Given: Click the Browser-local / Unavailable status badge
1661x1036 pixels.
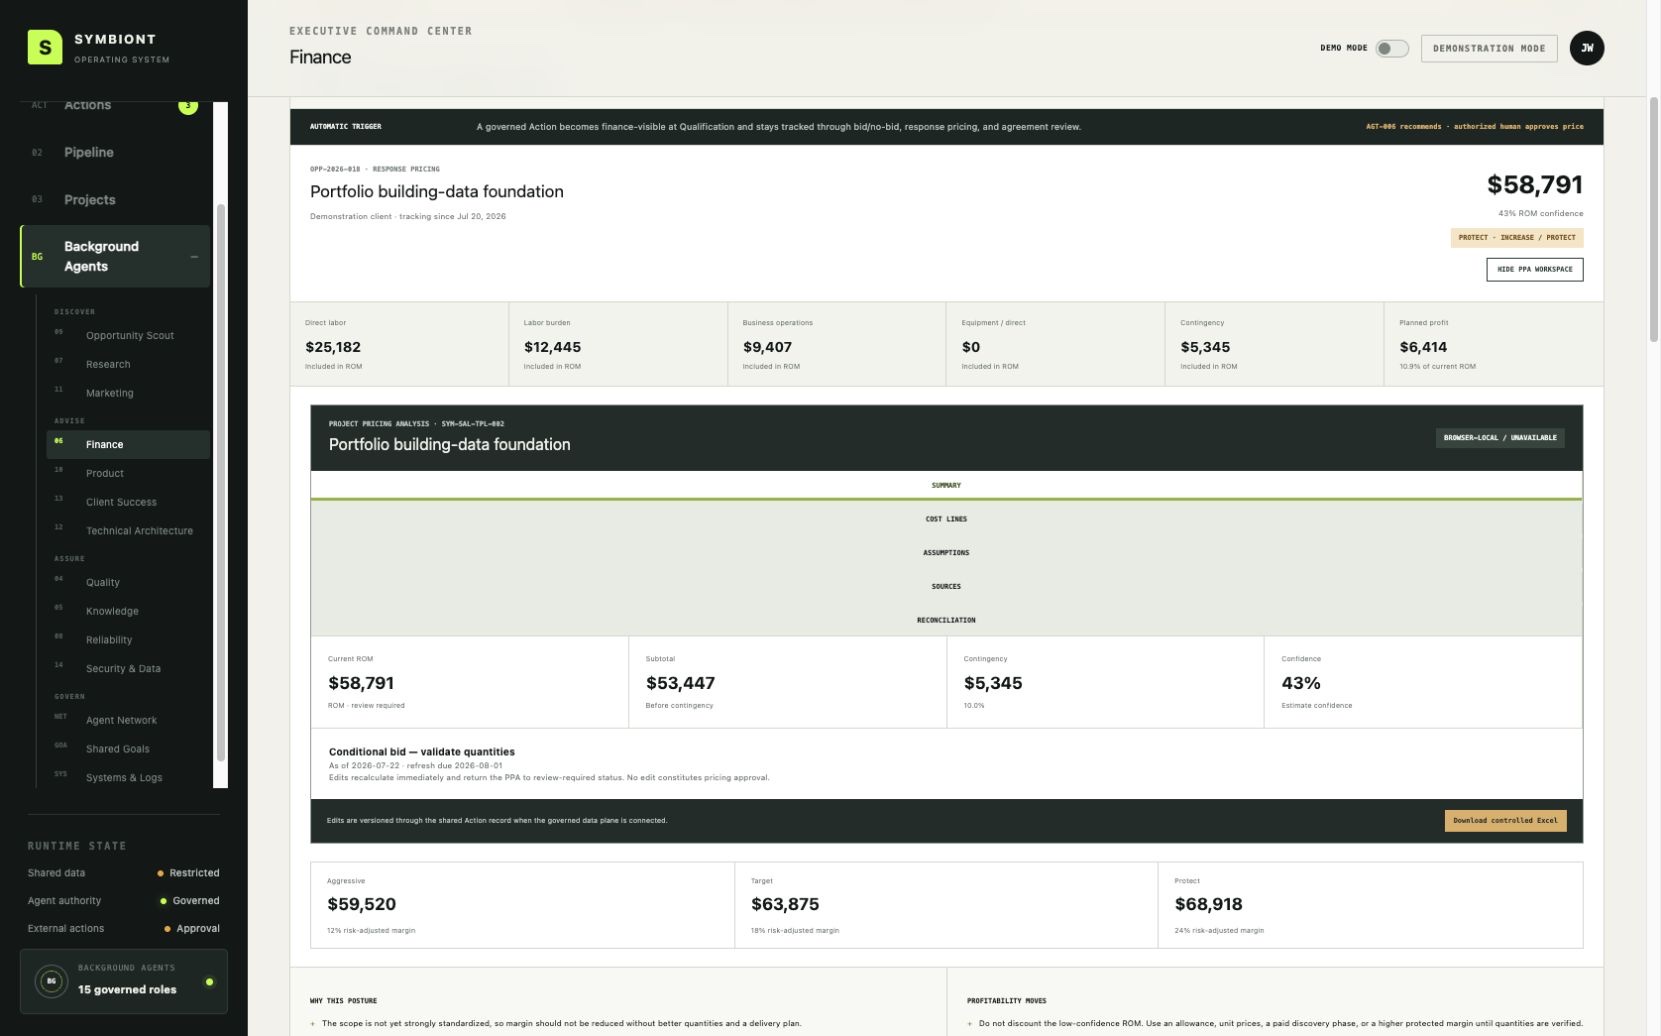Looking at the screenshot, I should [x=1500, y=438].
